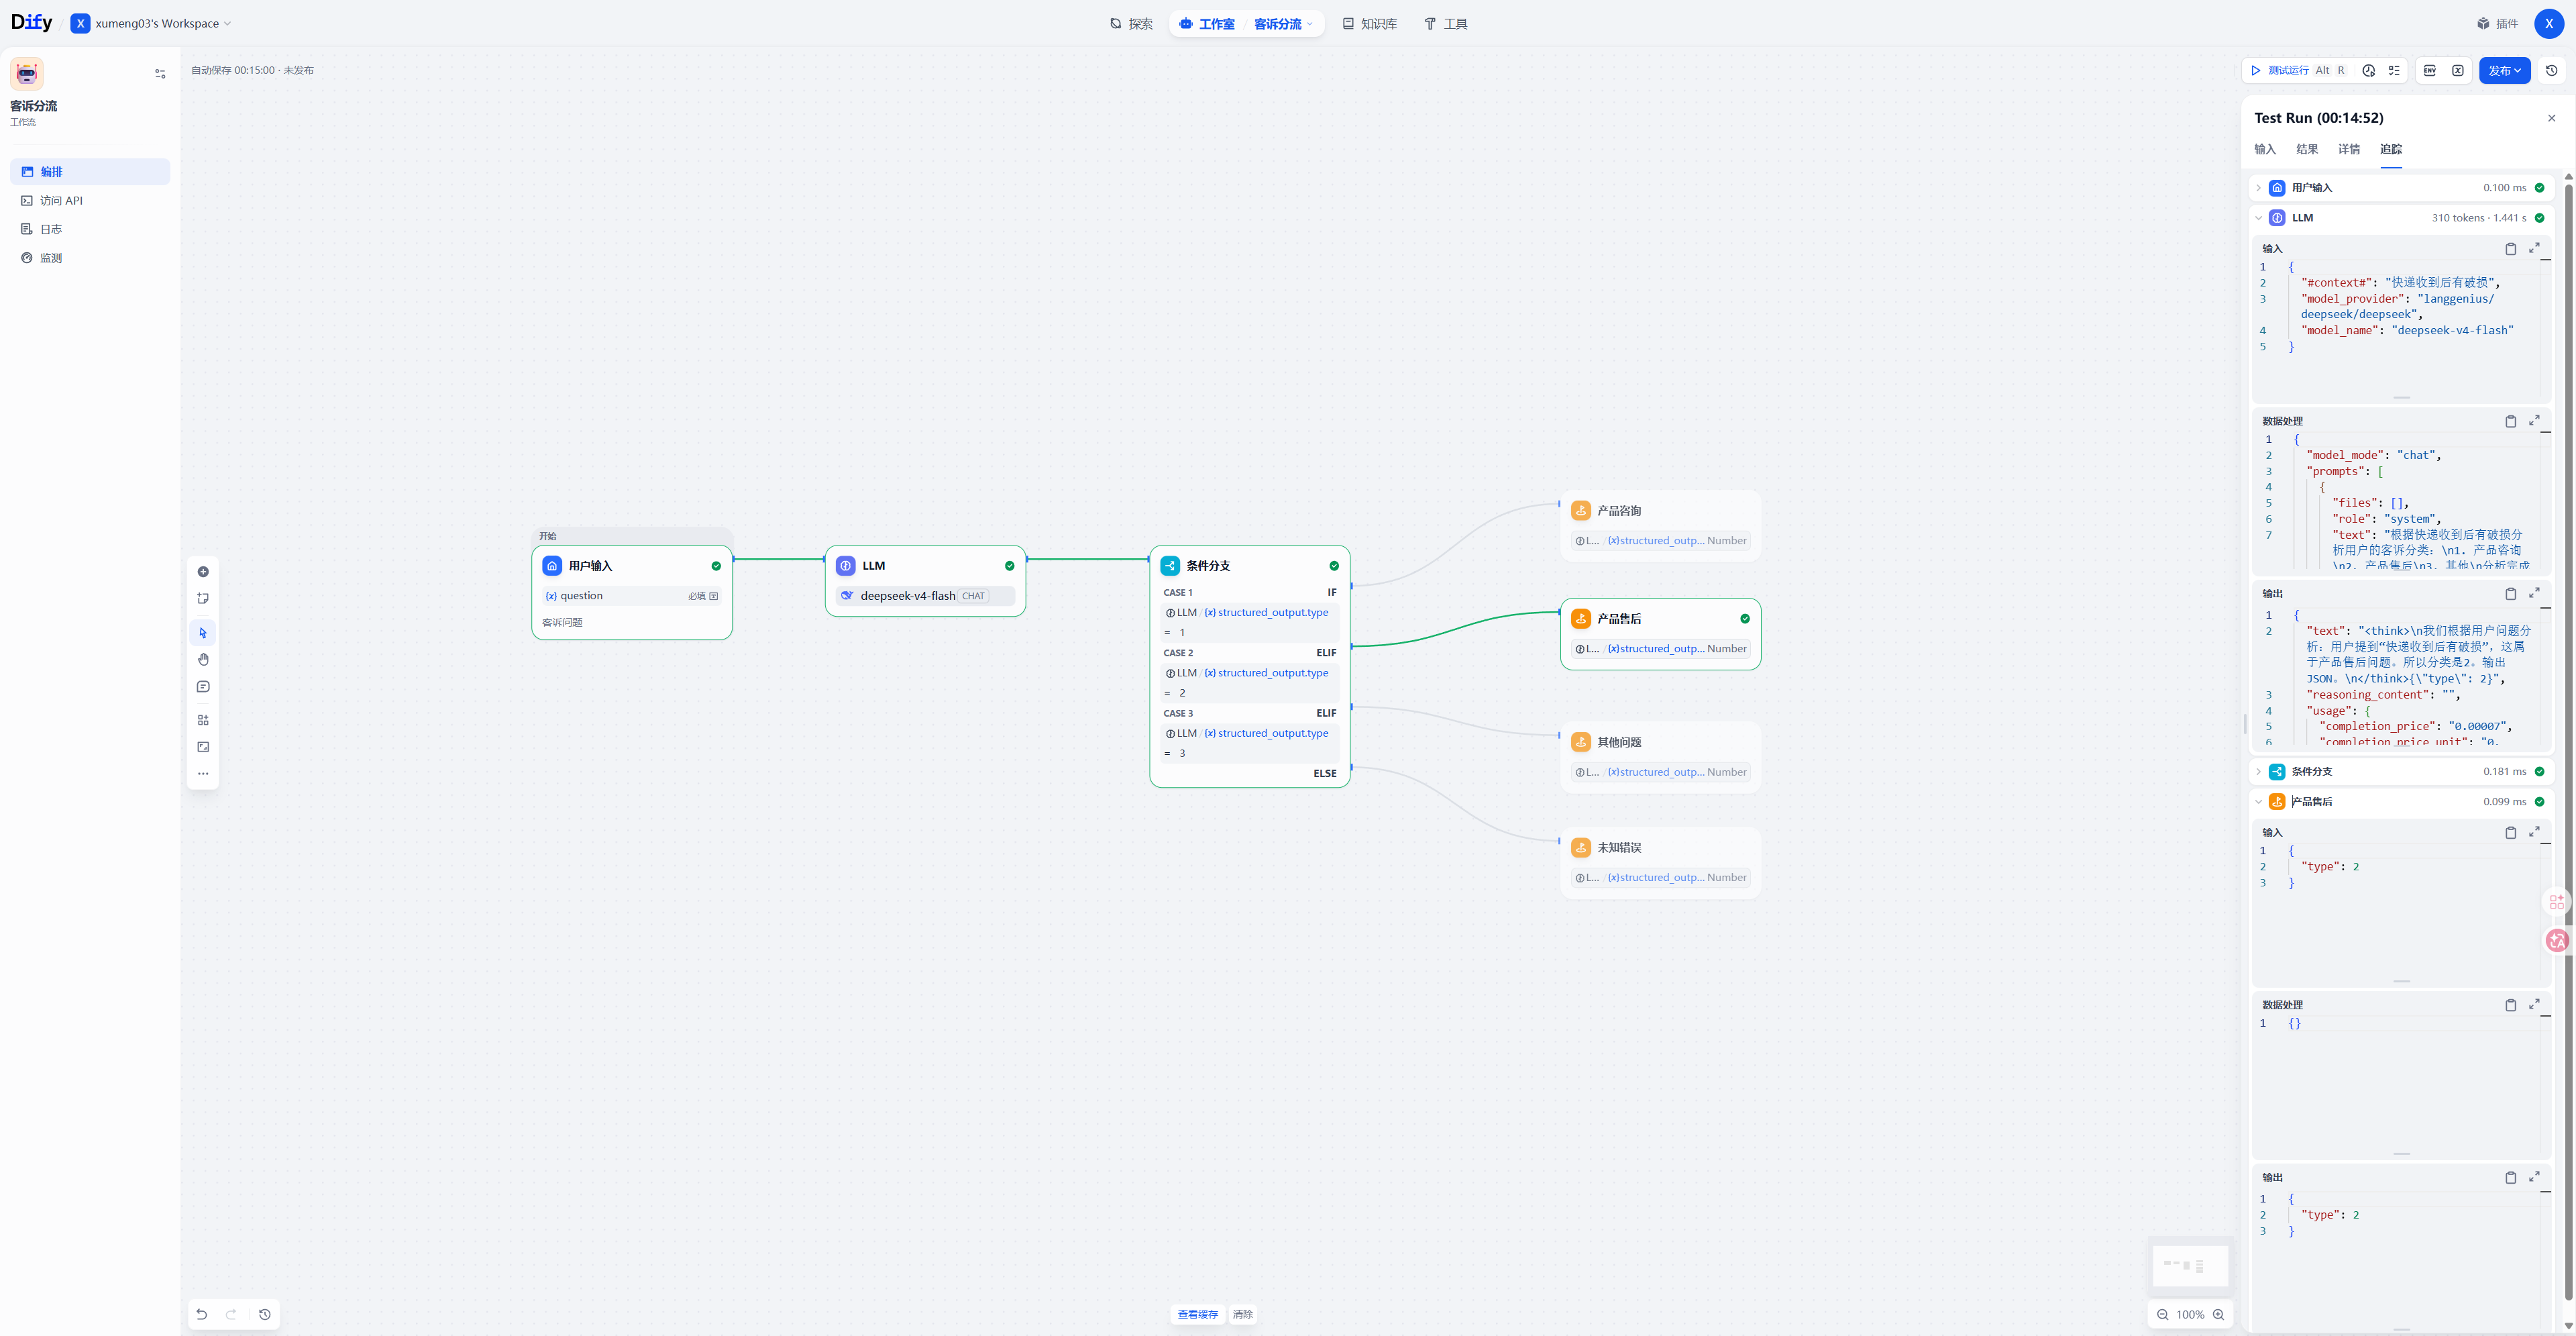Undo the last canvas action

point(202,1314)
